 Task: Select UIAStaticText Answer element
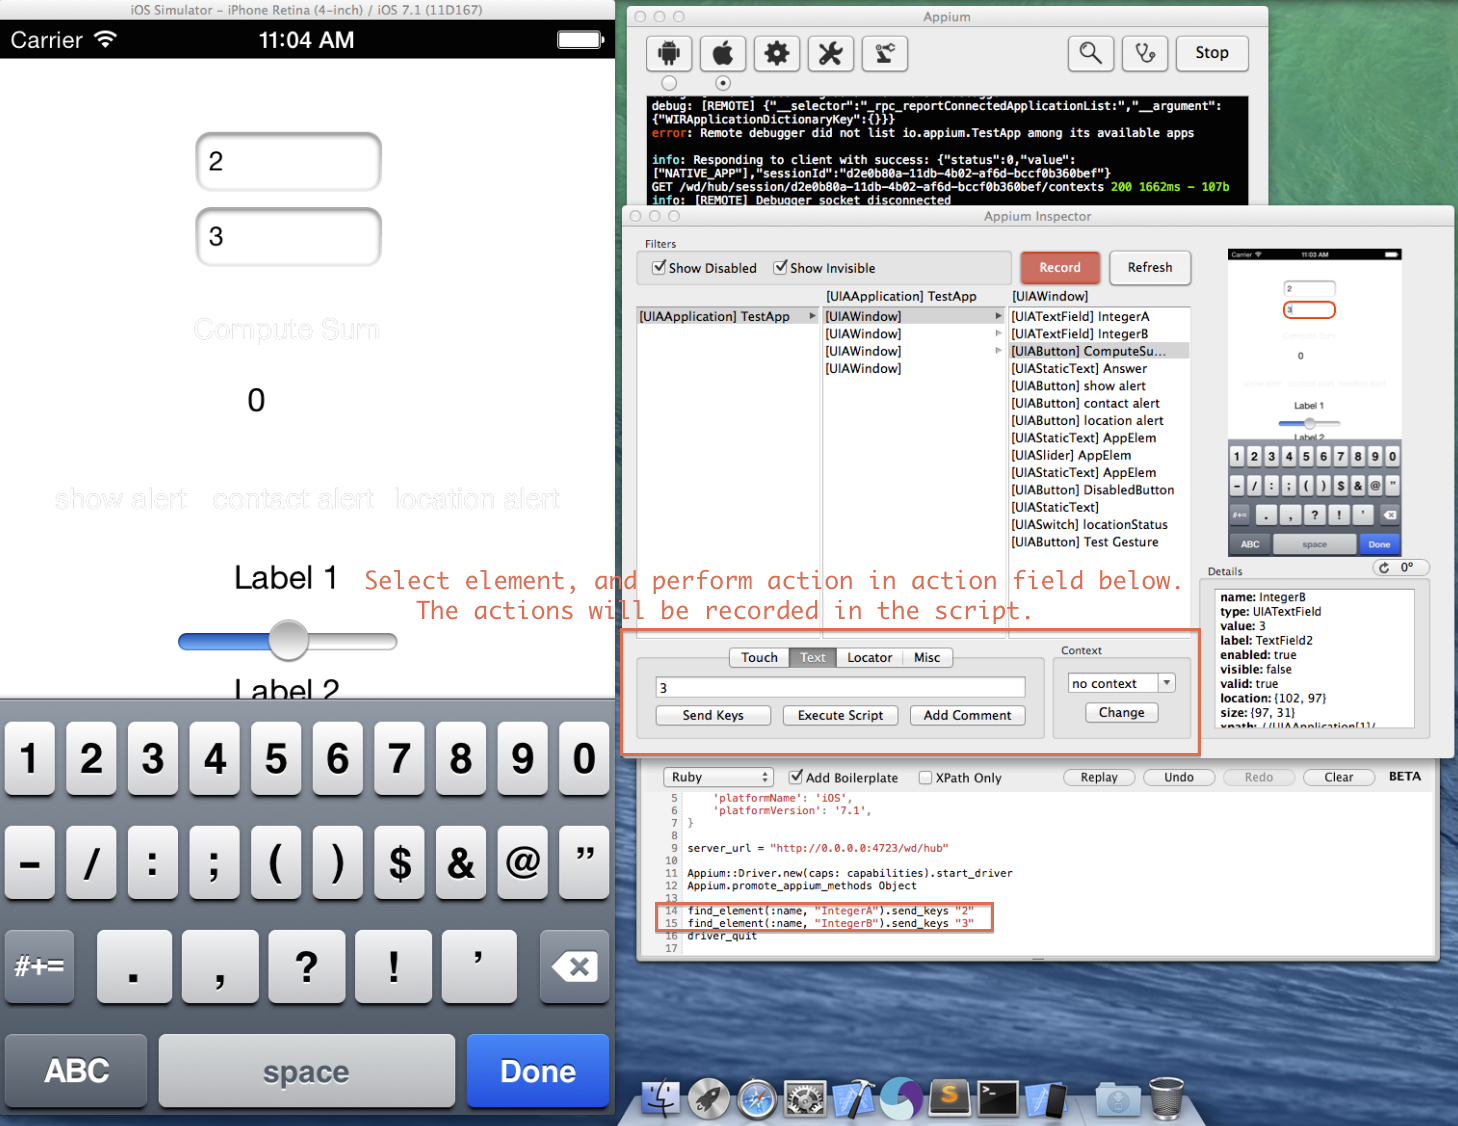[x=1099, y=368]
